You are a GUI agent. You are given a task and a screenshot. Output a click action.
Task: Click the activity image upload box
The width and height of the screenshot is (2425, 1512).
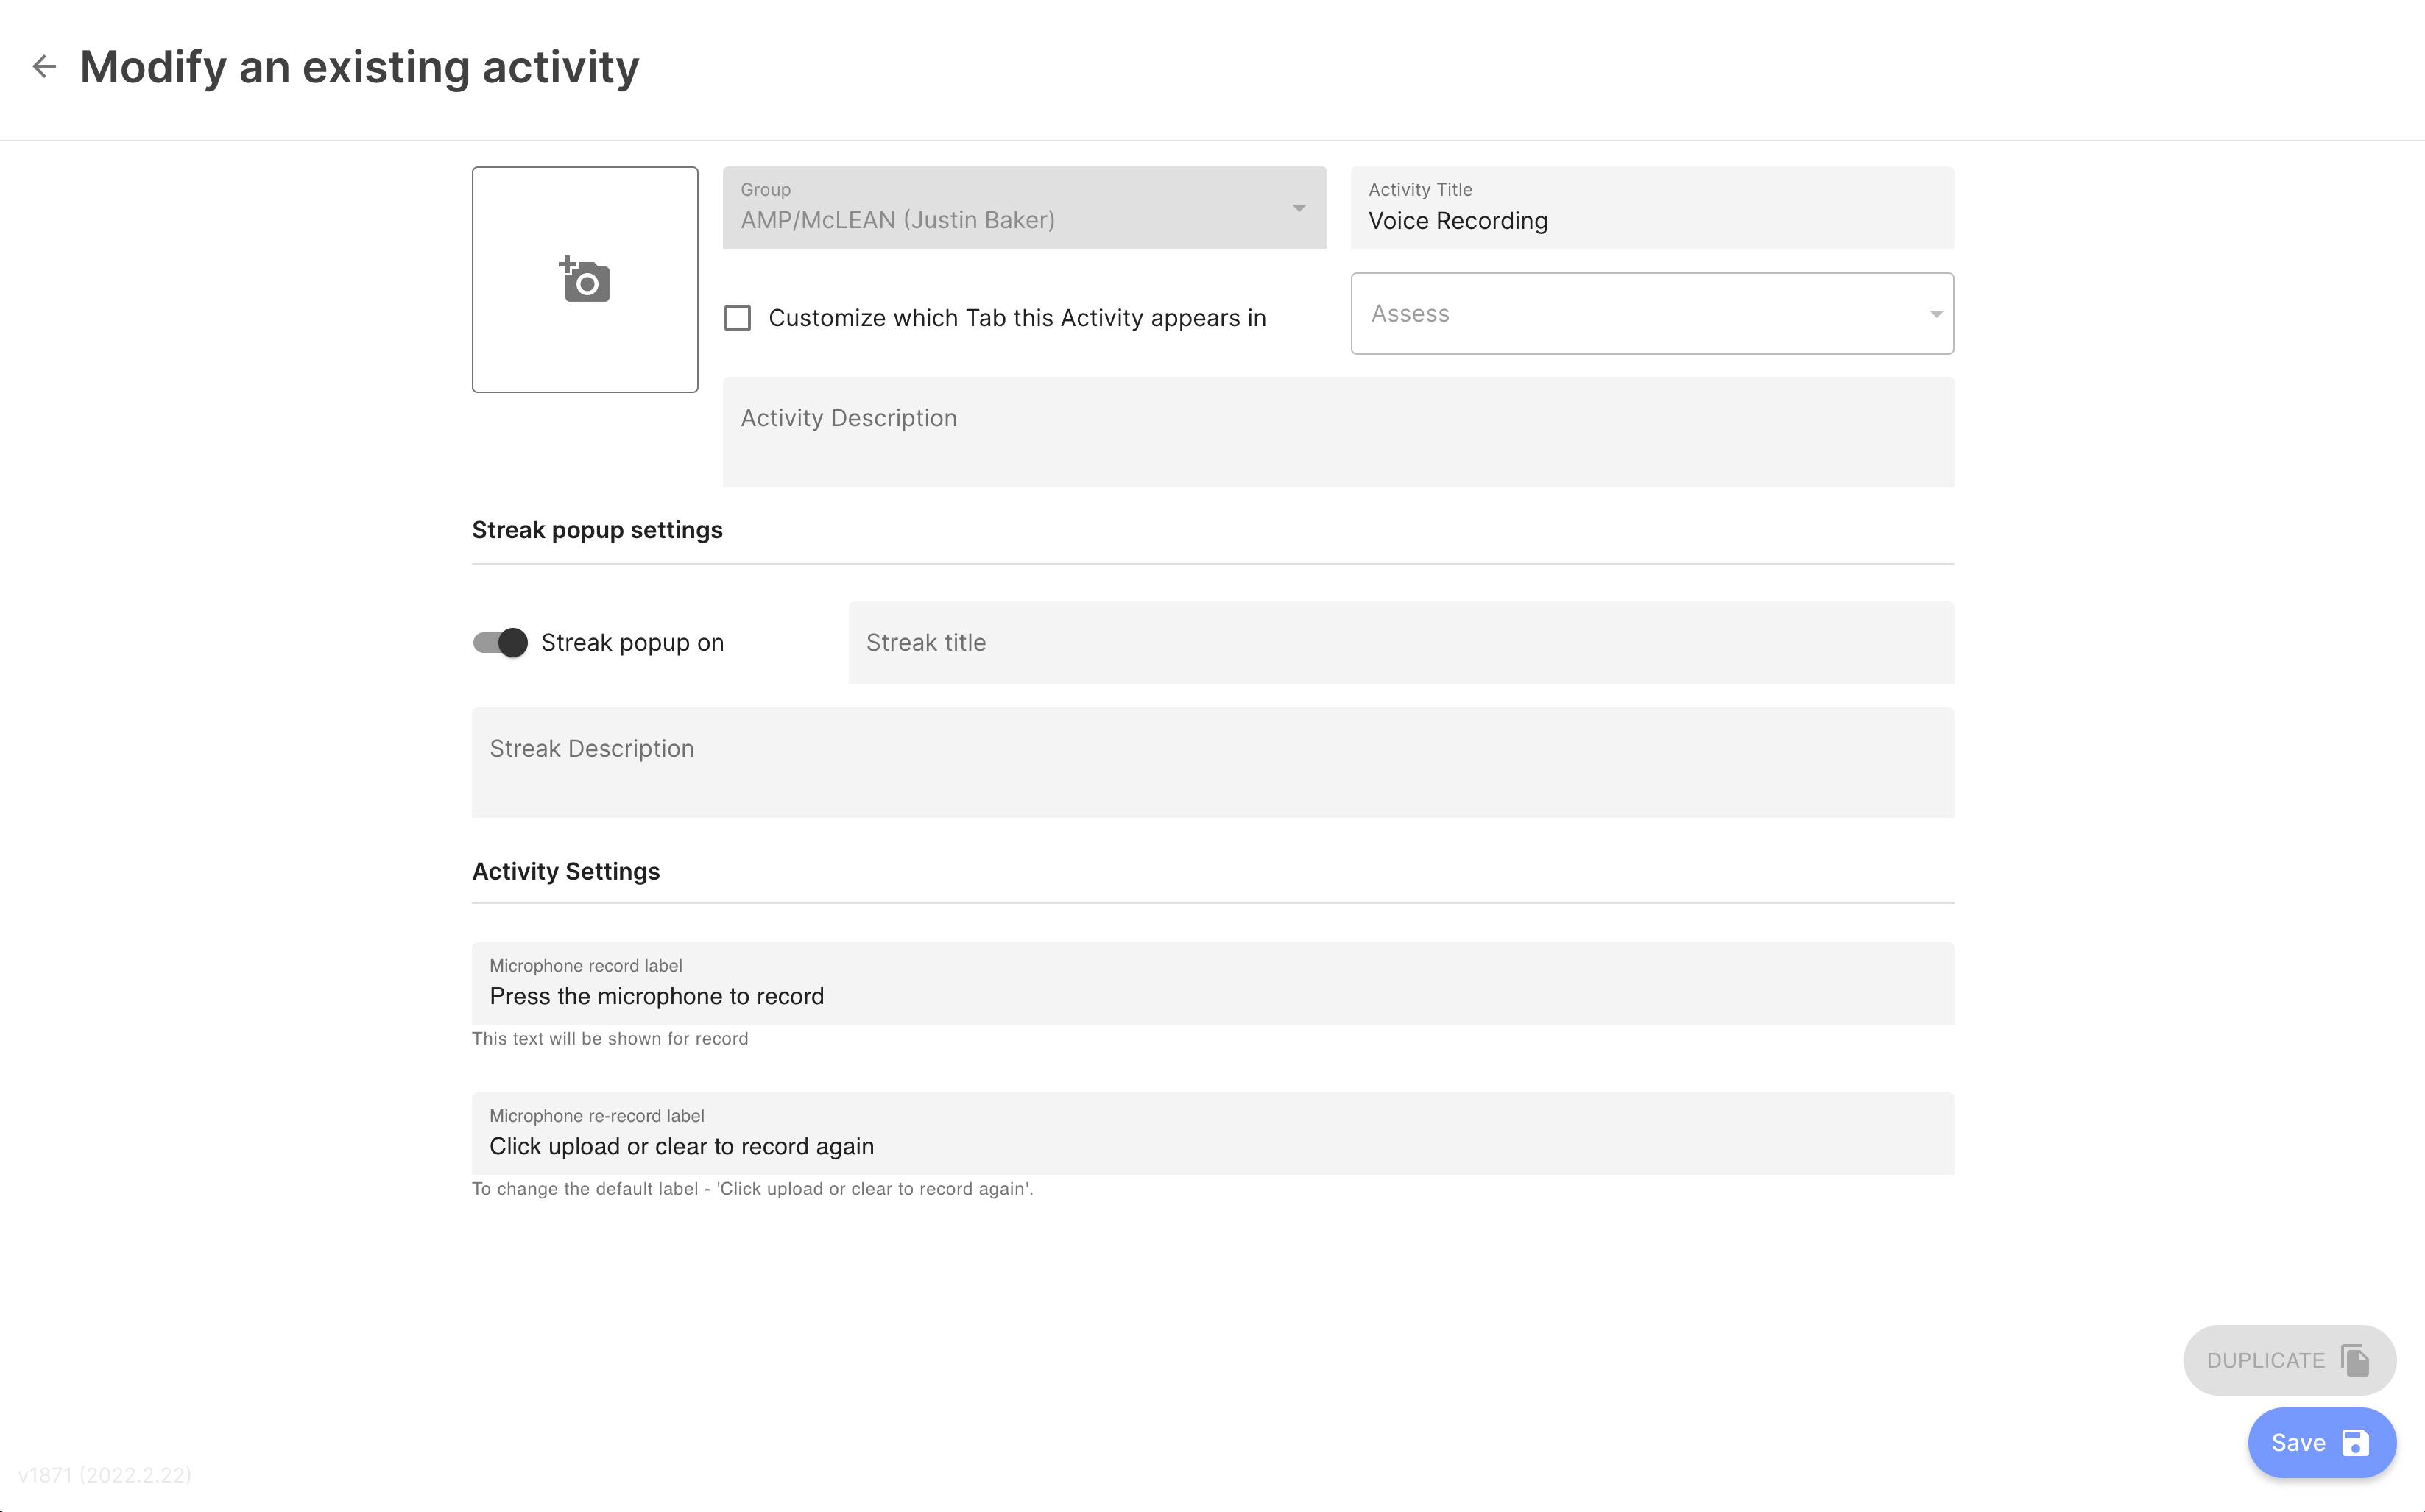pyautogui.click(x=585, y=279)
